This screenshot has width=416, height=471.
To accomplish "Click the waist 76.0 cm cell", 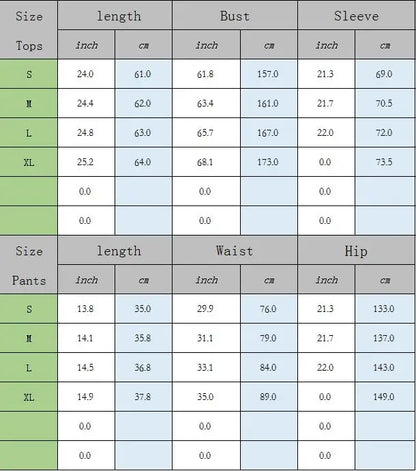I will tap(269, 309).
